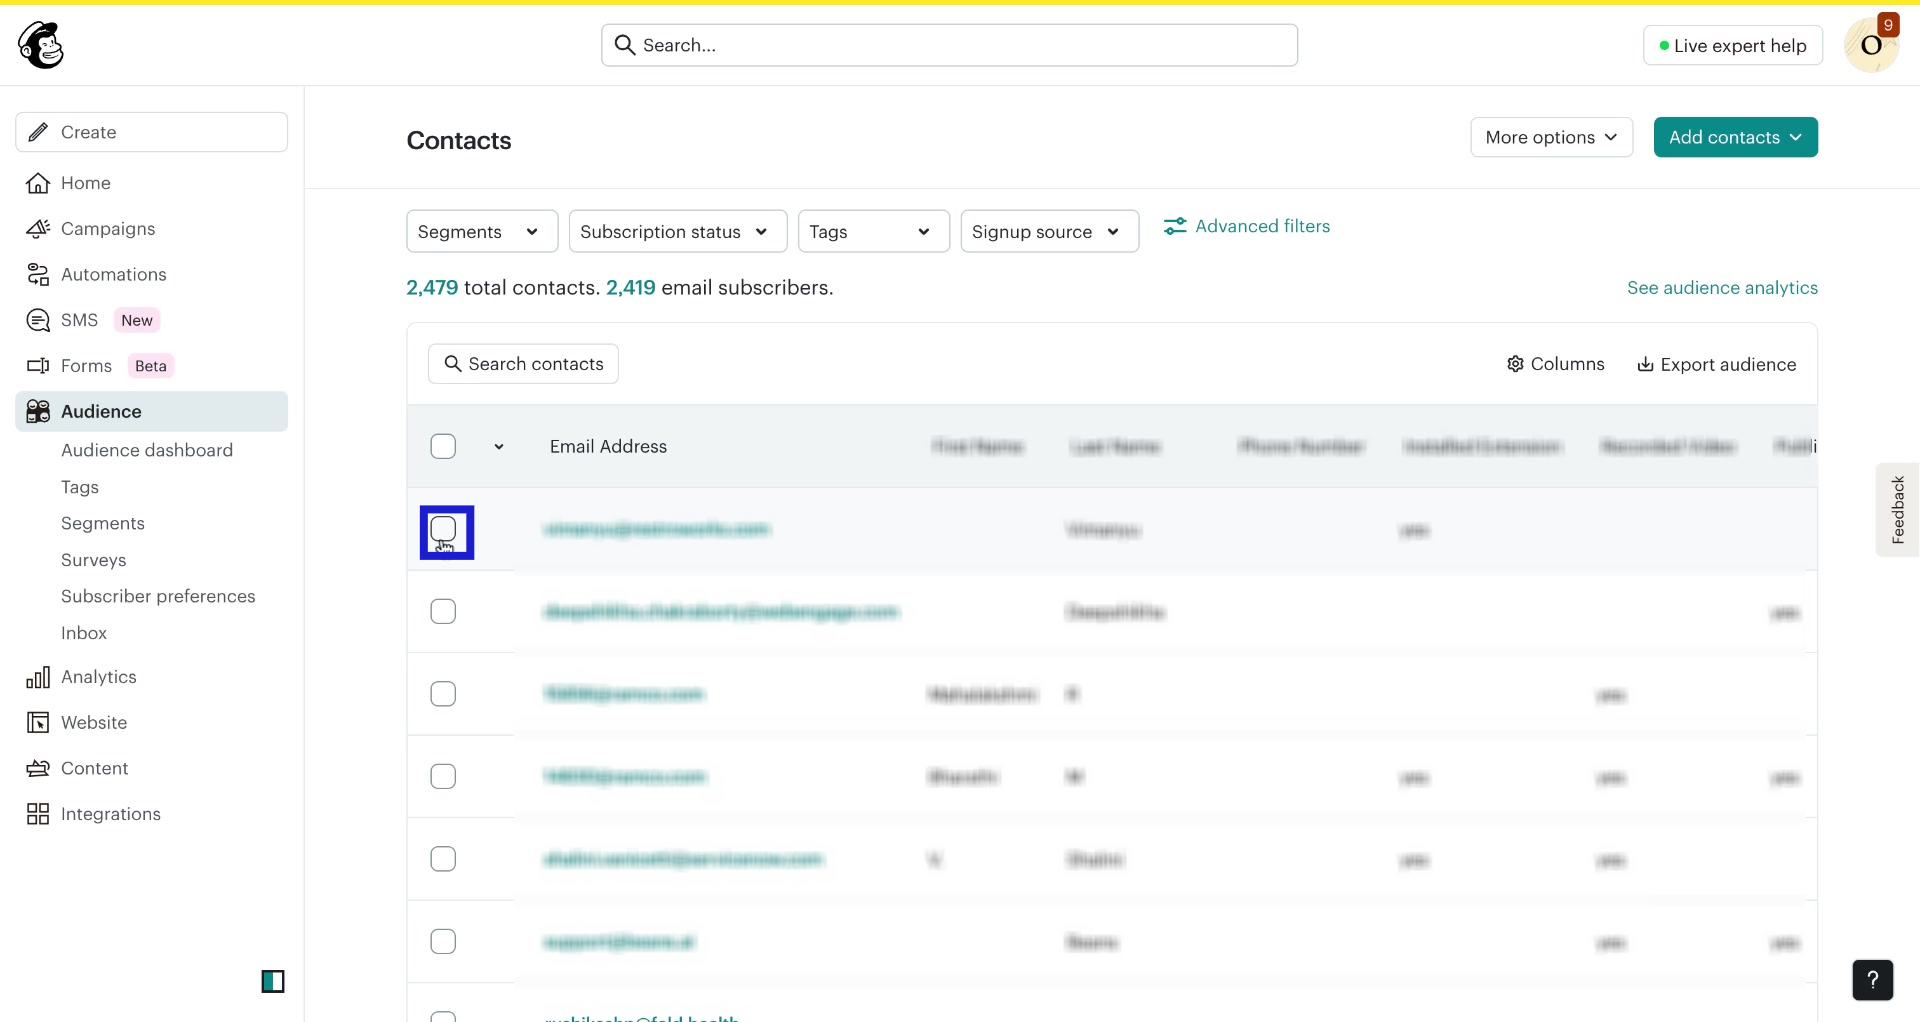
Task: Open the More options dropdown
Action: coord(1551,137)
